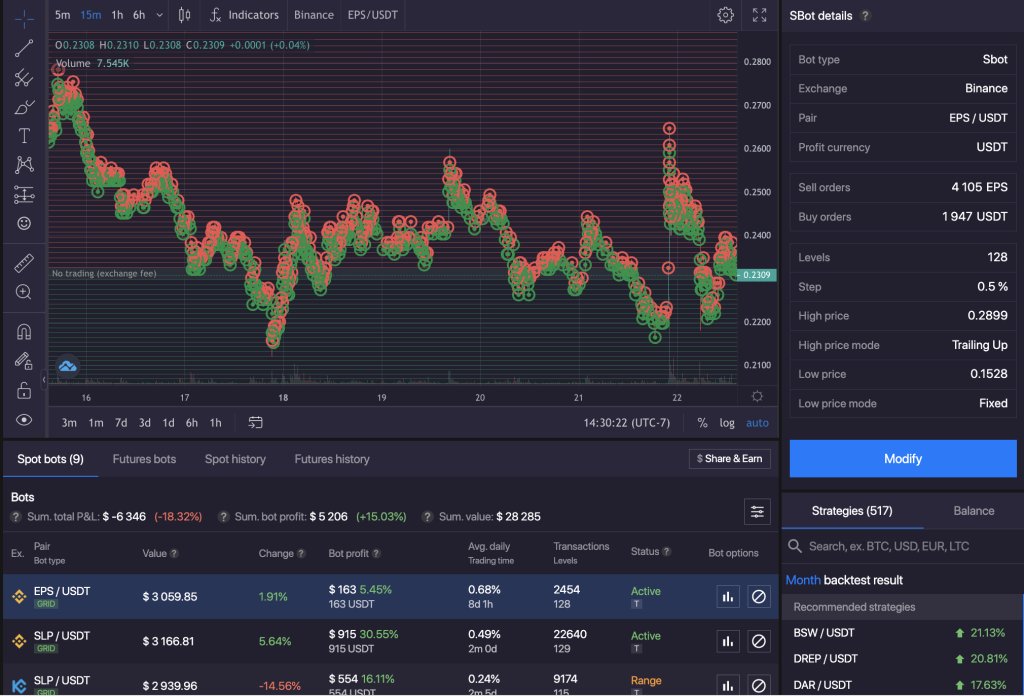Viewport: 1024px width, 697px height.
Task: Select the pitchfork drawing tool
Action: (x=24, y=78)
